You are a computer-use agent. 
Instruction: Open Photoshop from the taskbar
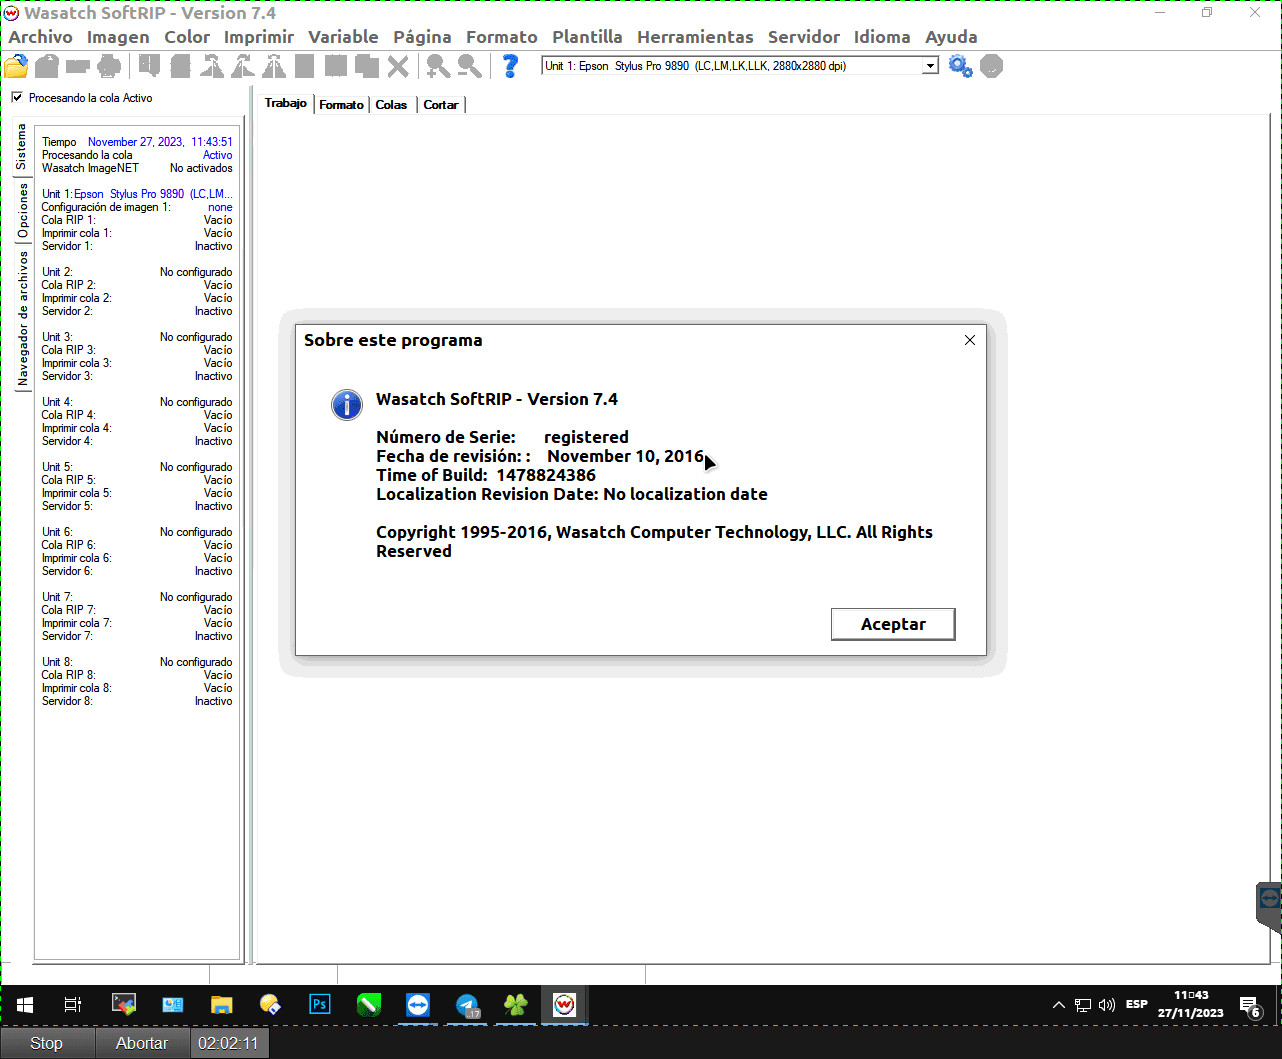[x=320, y=1004]
